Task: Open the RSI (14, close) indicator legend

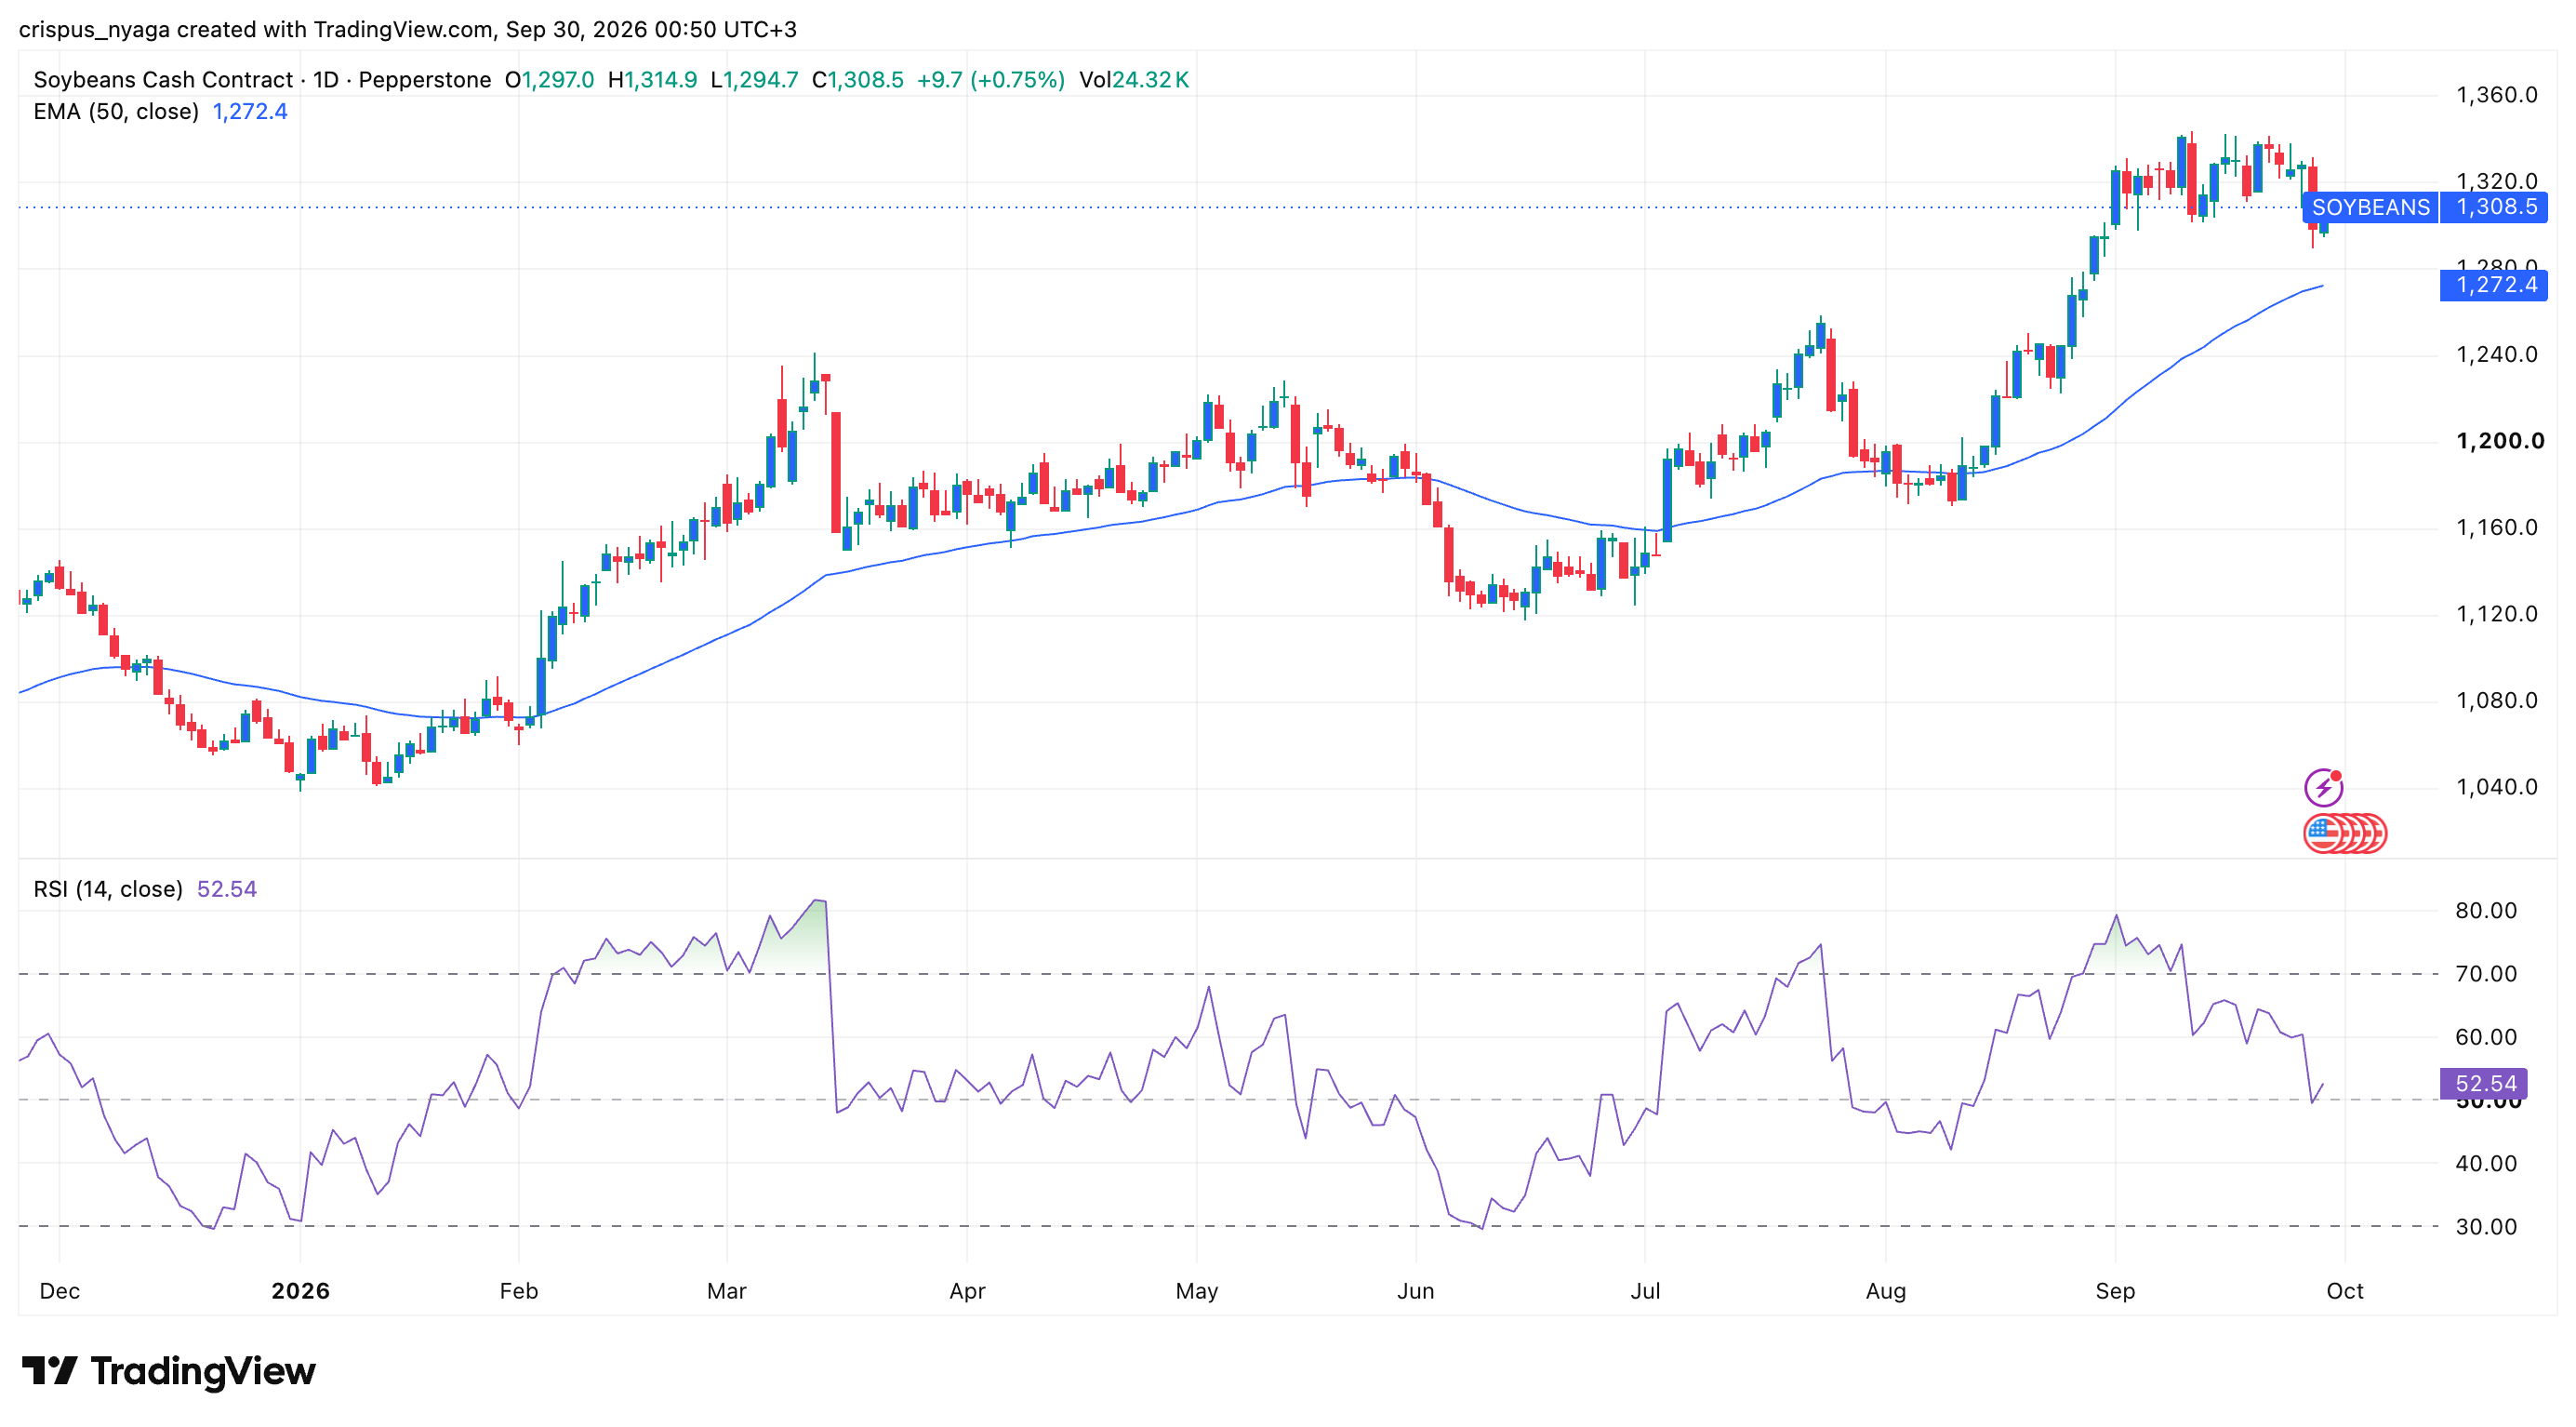Action: coord(108,889)
